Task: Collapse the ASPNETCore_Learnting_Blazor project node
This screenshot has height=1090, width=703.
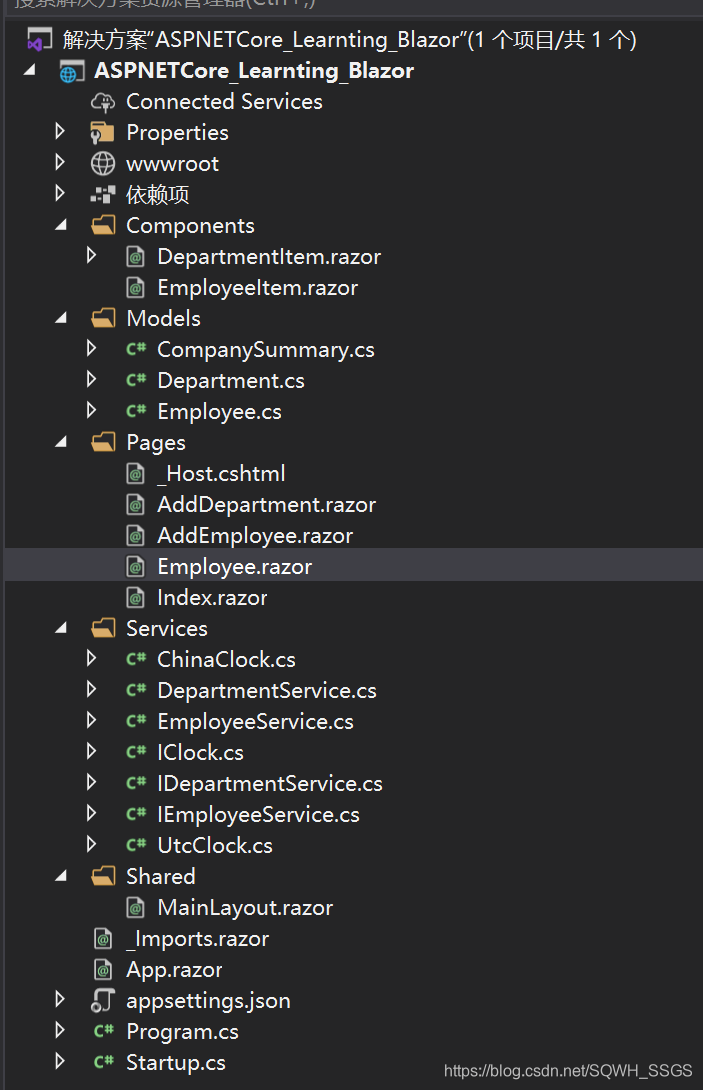Action: pos(29,70)
